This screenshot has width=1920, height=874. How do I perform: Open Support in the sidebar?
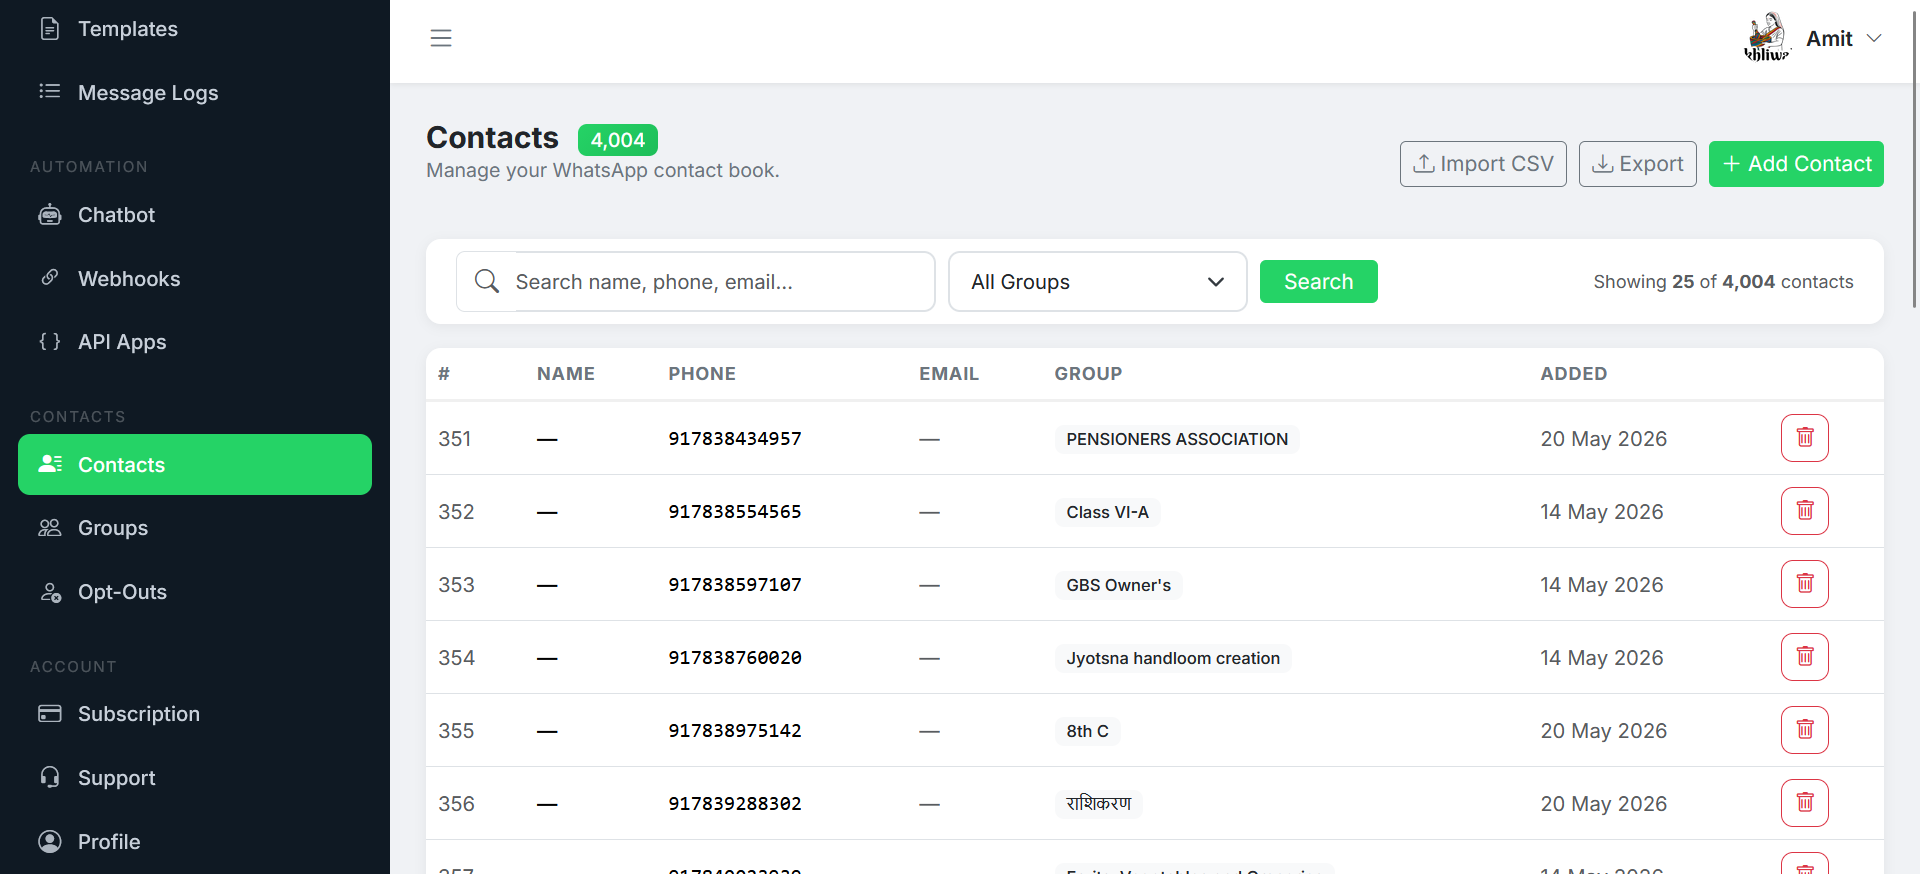pyautogui.click(x=195, y=778)
